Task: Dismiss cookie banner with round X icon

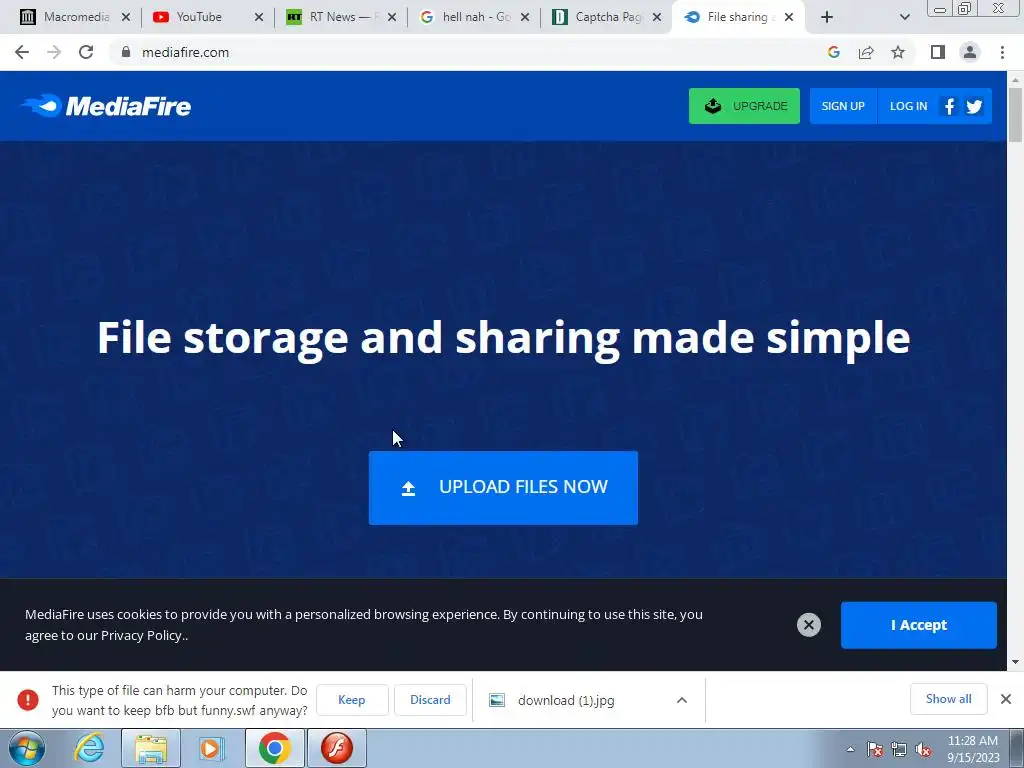Action: point(808,625)
